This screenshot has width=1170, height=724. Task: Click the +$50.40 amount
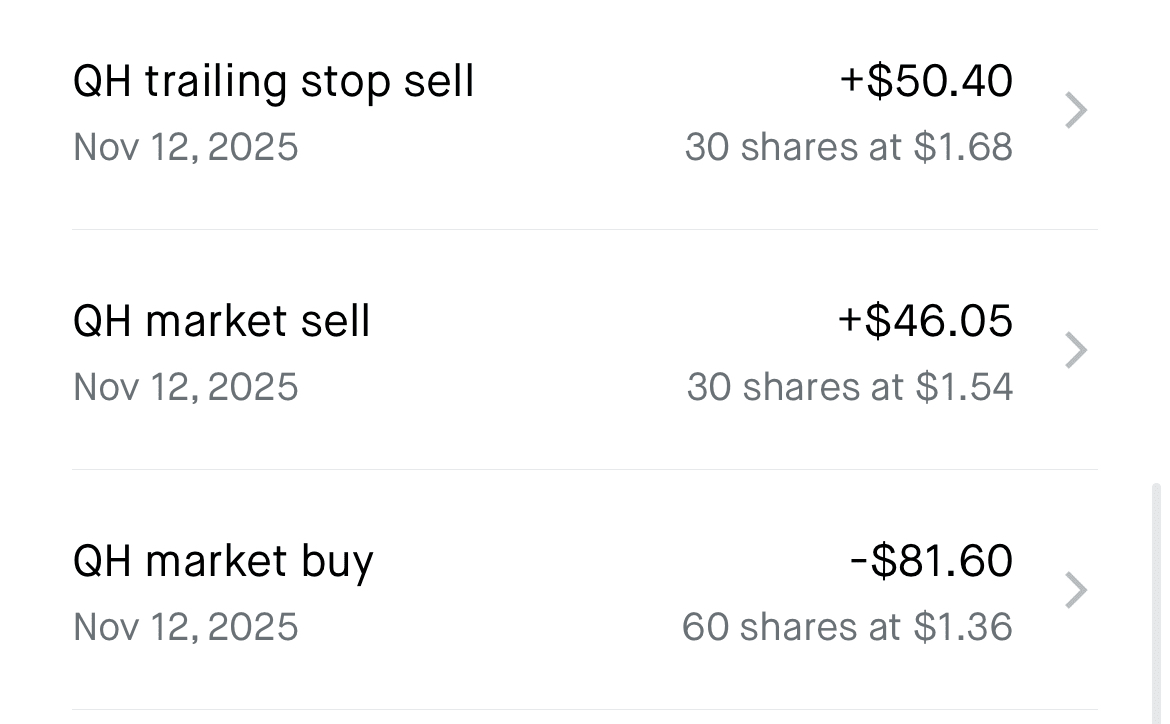(x=926, y=81)
